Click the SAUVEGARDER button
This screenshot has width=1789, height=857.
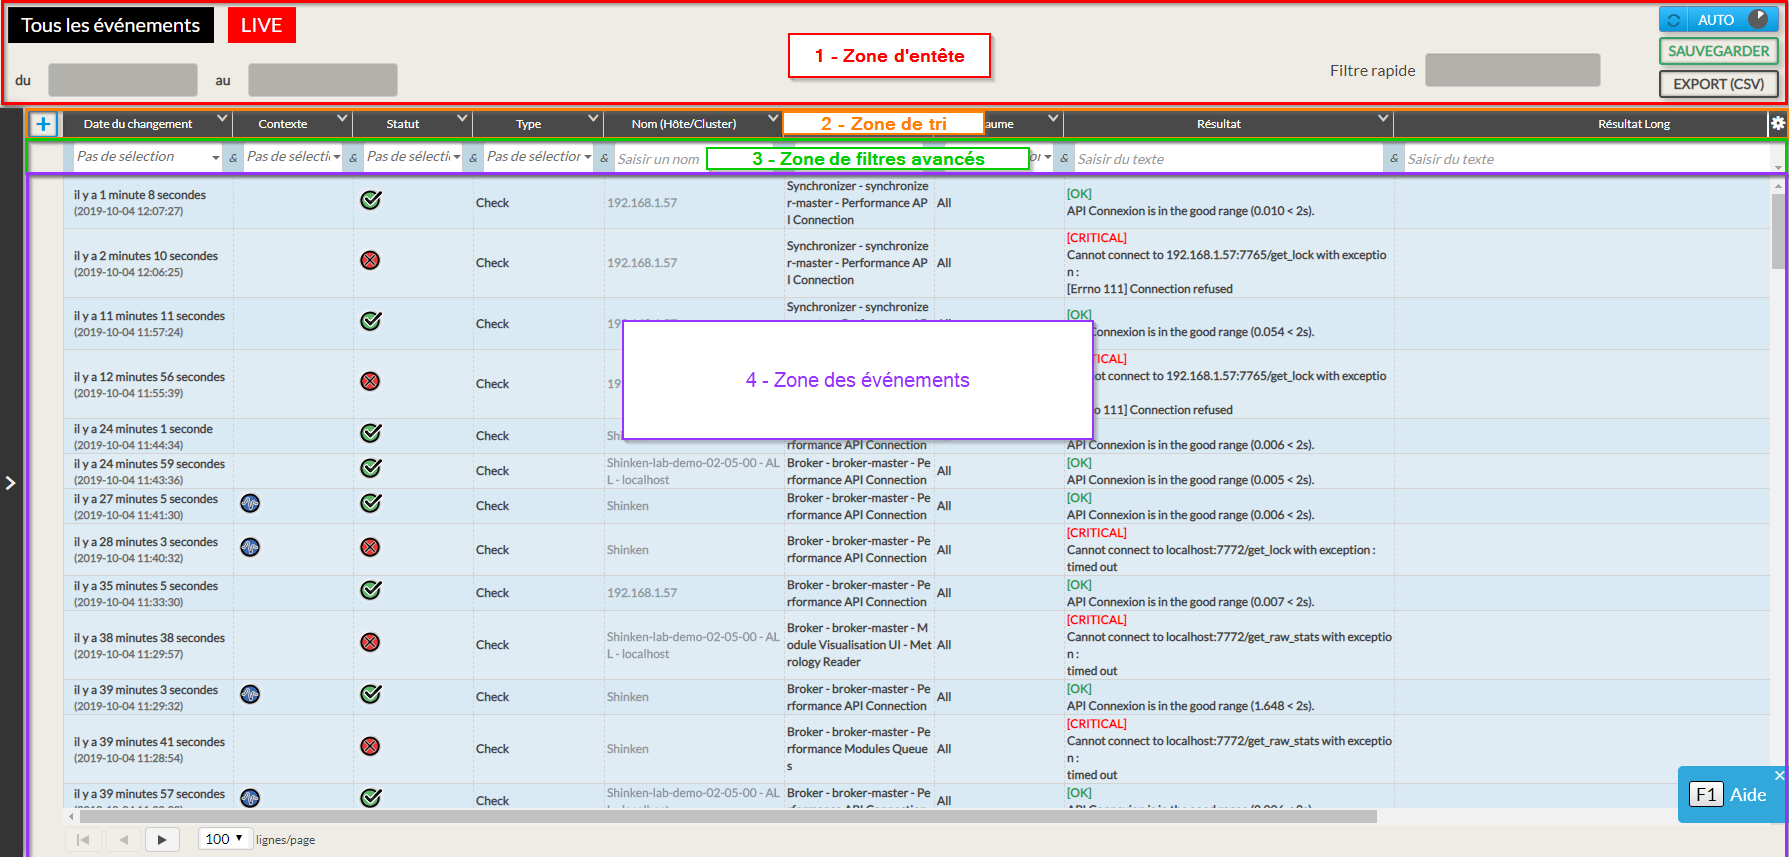pos(1718,51)
